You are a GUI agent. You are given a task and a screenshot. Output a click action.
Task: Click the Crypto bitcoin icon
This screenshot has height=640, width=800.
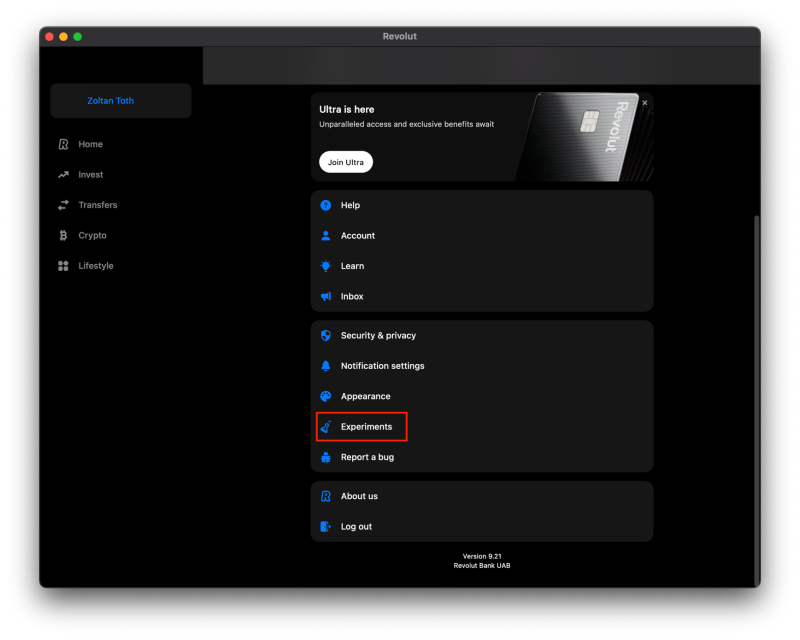63,235
